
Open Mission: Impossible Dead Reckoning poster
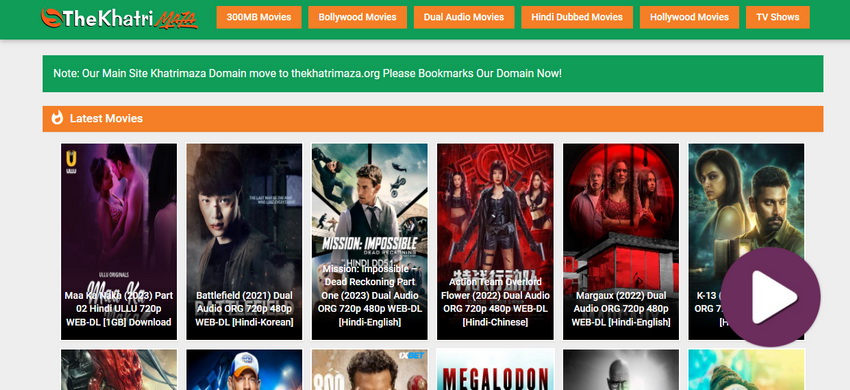(370, 241)
